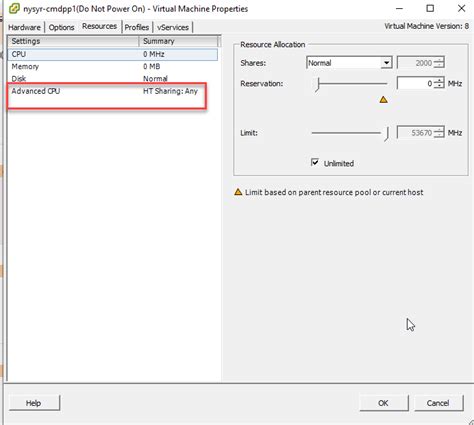
Task: Select the Disk settings row
Action: [113, 79]
